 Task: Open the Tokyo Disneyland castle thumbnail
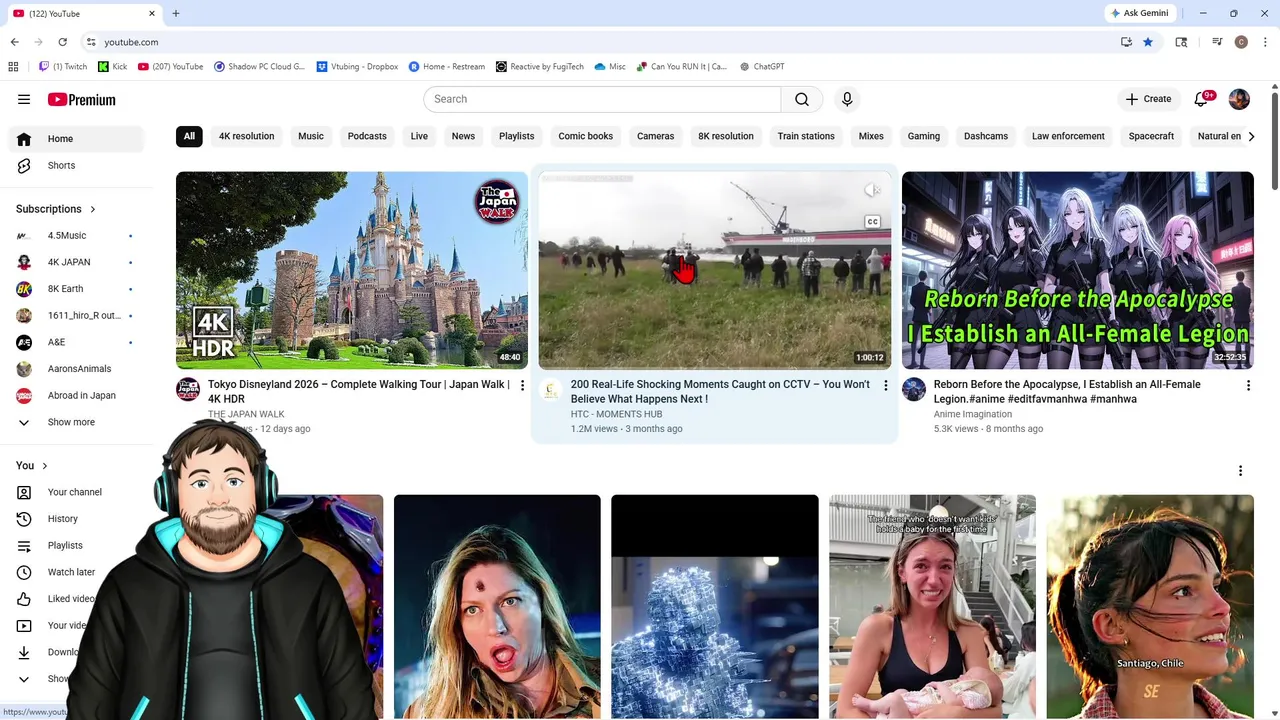pyautogui.click(x=352, y=270)
